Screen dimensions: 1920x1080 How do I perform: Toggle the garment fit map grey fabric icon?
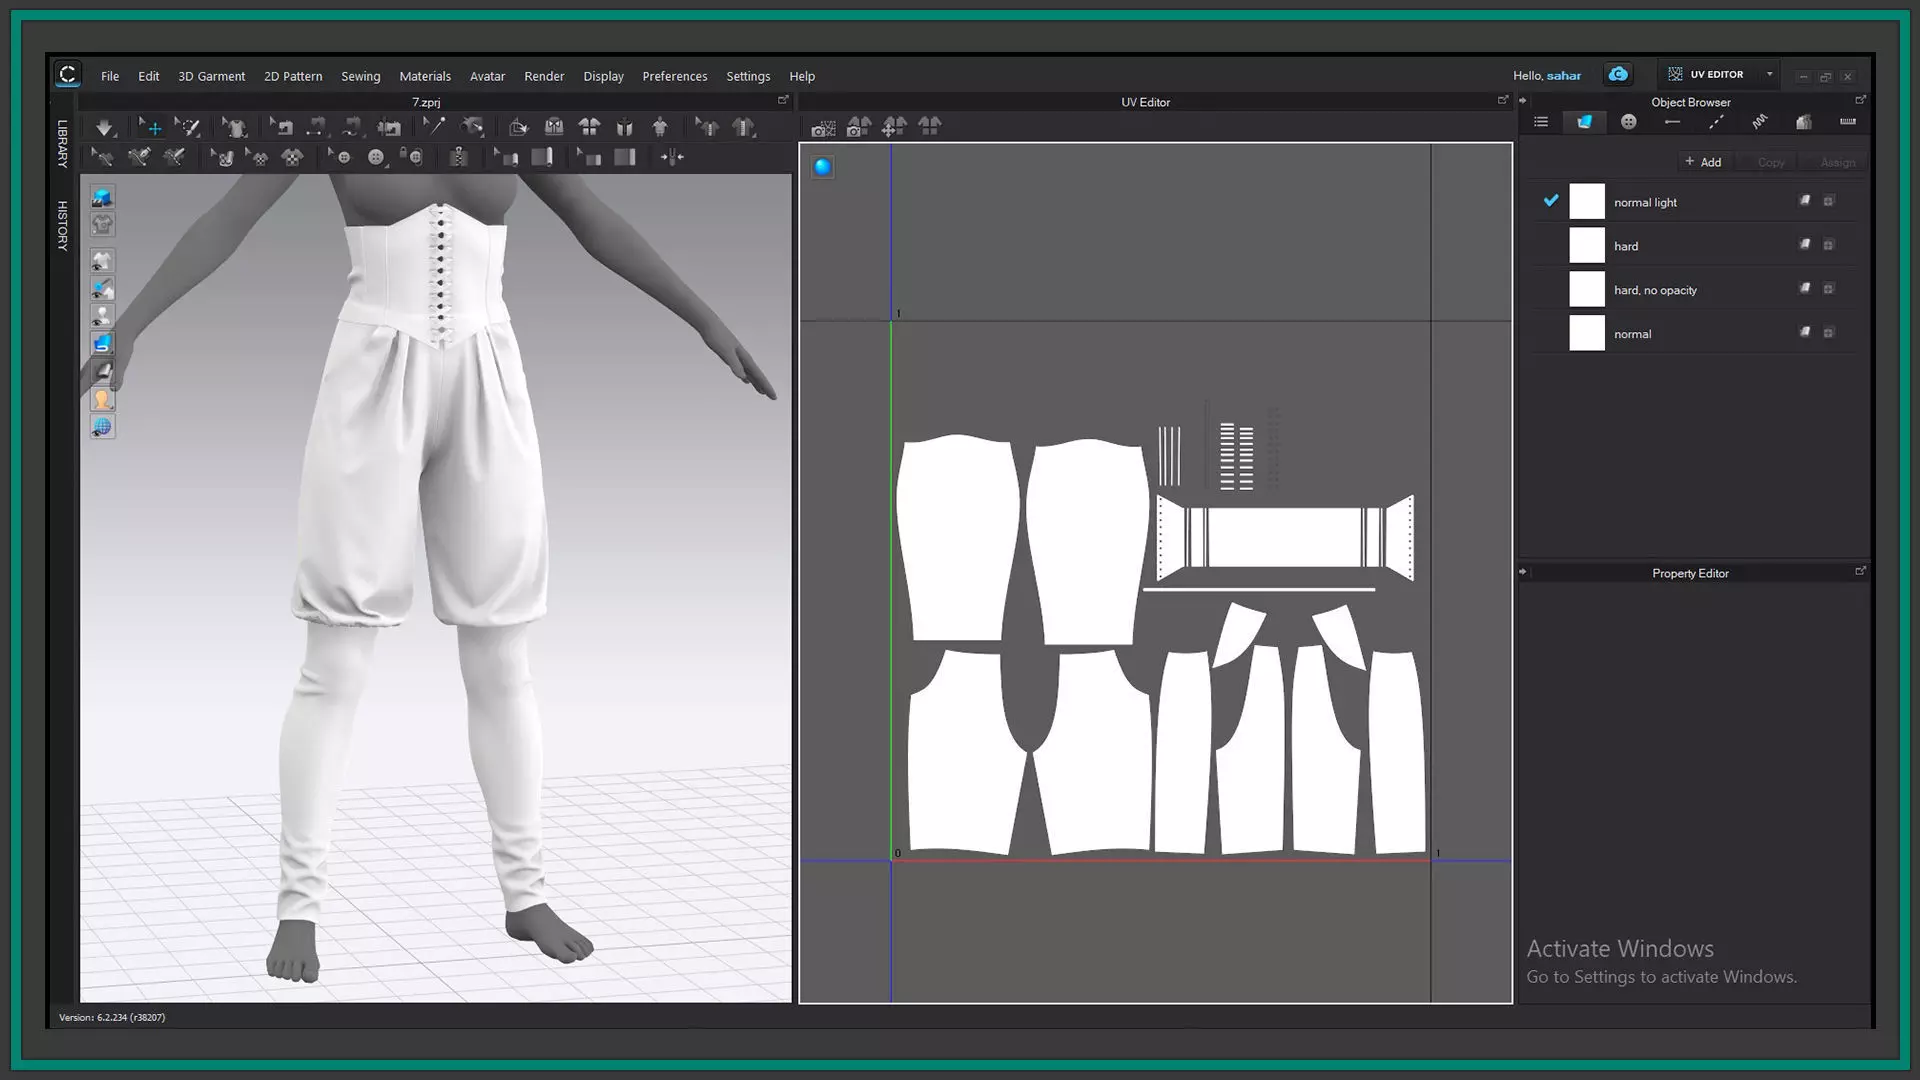pyautogui.click(x=102, y=372)
